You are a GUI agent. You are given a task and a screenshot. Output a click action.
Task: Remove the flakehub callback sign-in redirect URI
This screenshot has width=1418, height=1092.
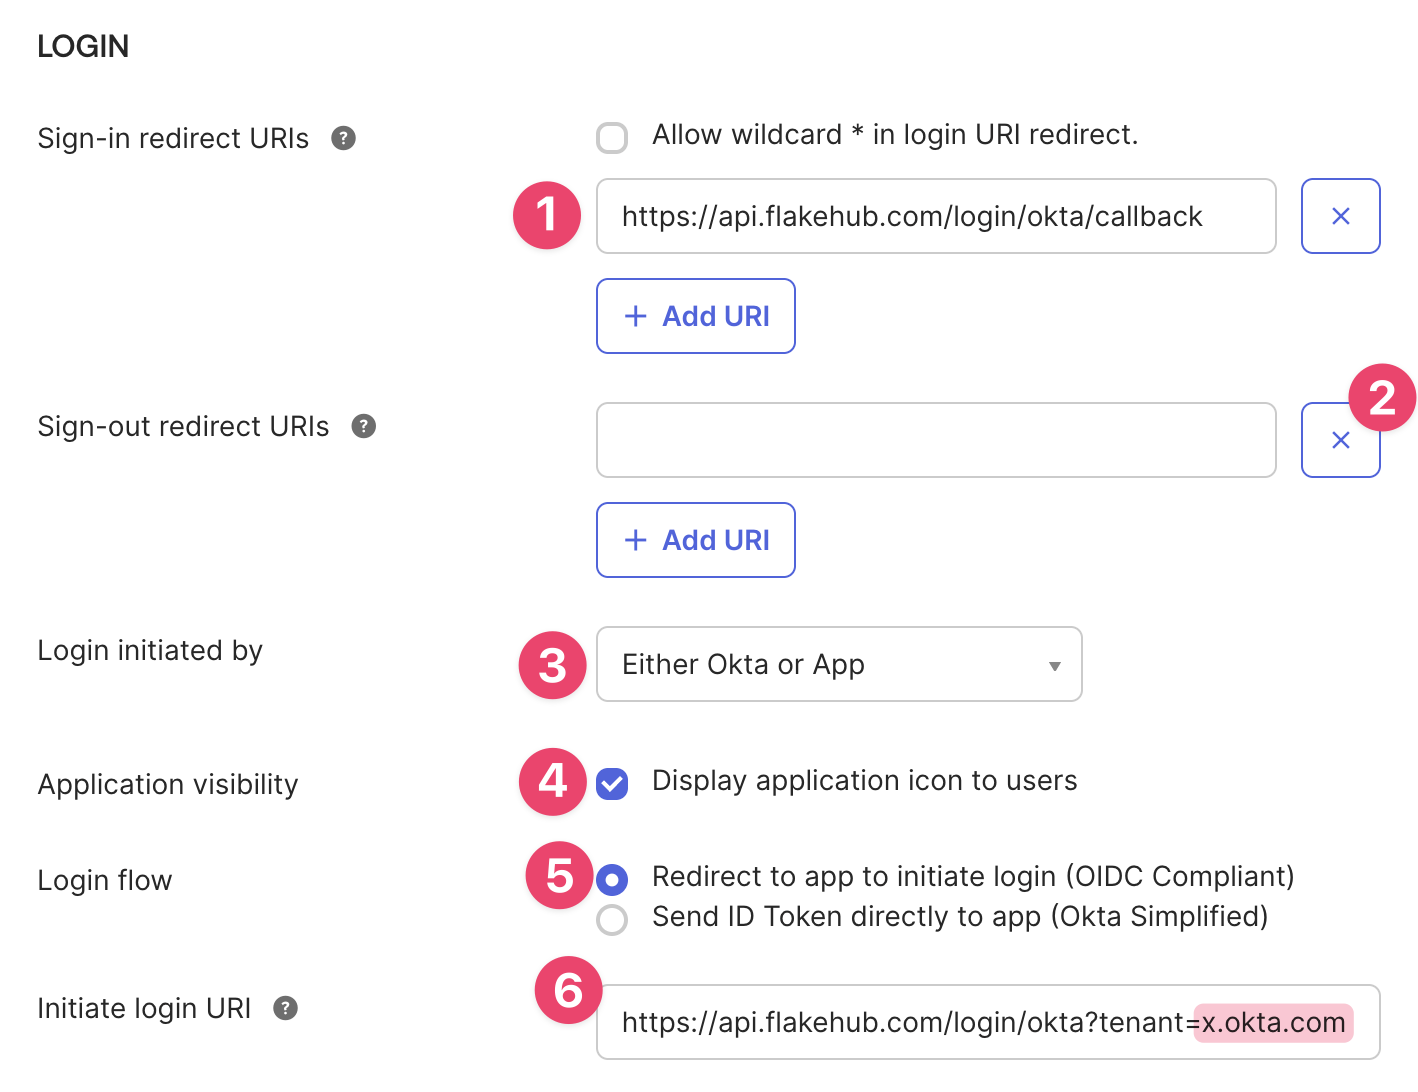pos(1340,216)
